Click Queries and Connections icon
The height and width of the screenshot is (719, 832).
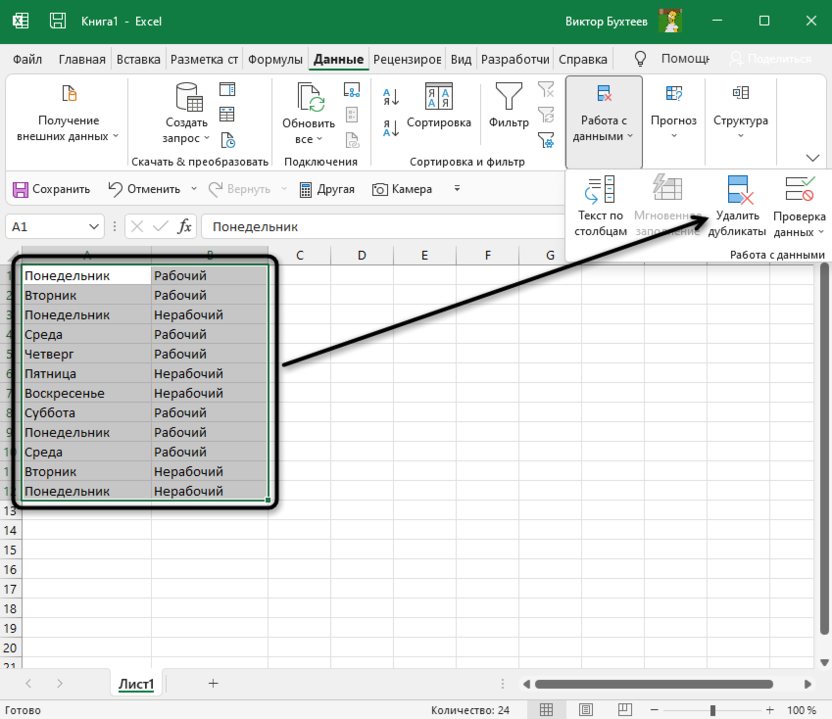coord(352,90)
